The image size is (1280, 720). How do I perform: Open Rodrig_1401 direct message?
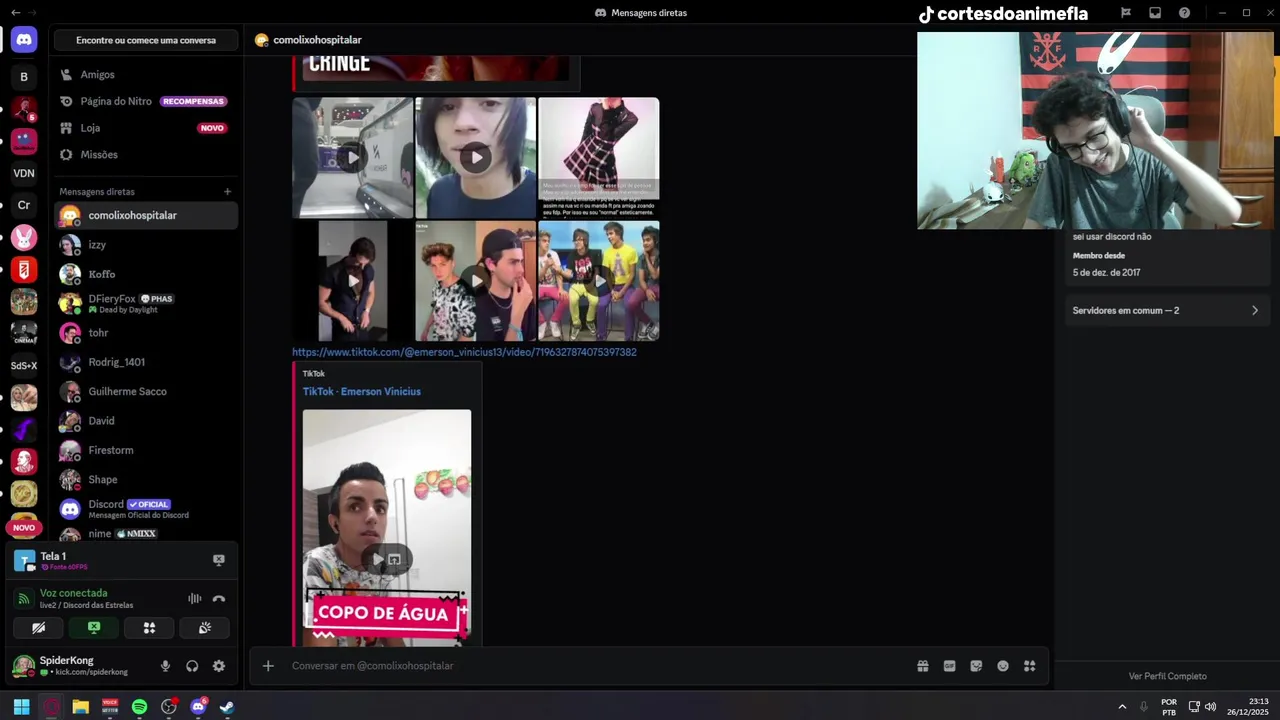pyautogui.click(x=147, y=362)
